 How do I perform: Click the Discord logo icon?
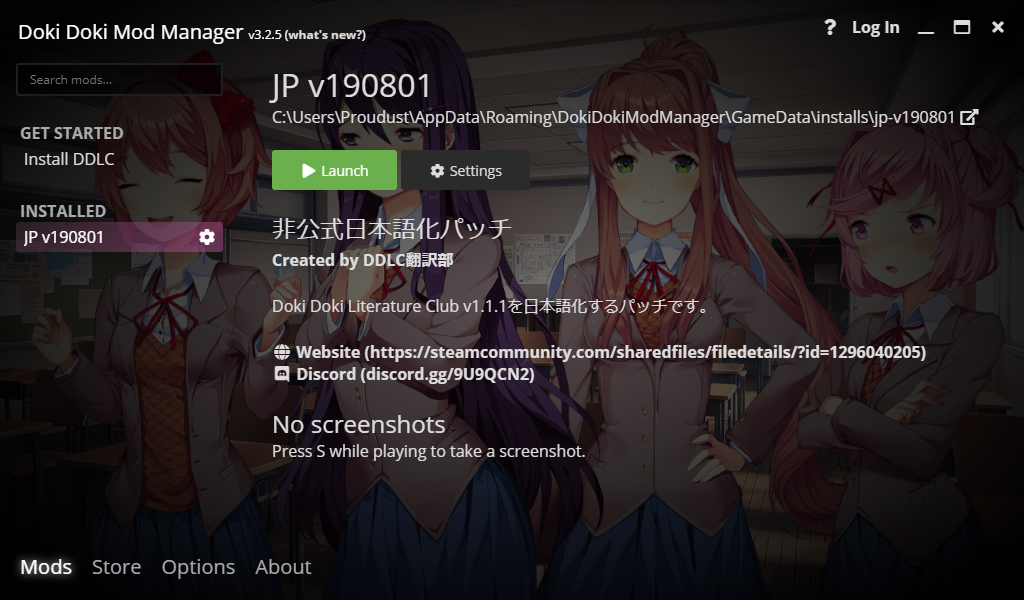[x=281, y=374]
